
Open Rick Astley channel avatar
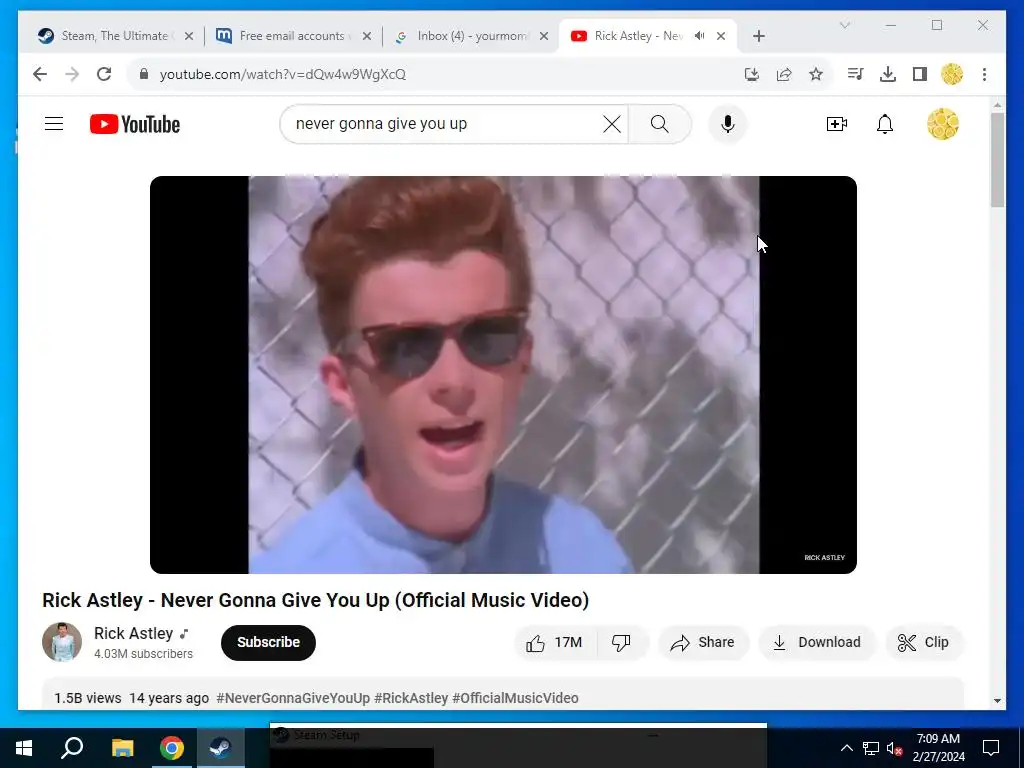pyautogui.click(x=62, y=642)
